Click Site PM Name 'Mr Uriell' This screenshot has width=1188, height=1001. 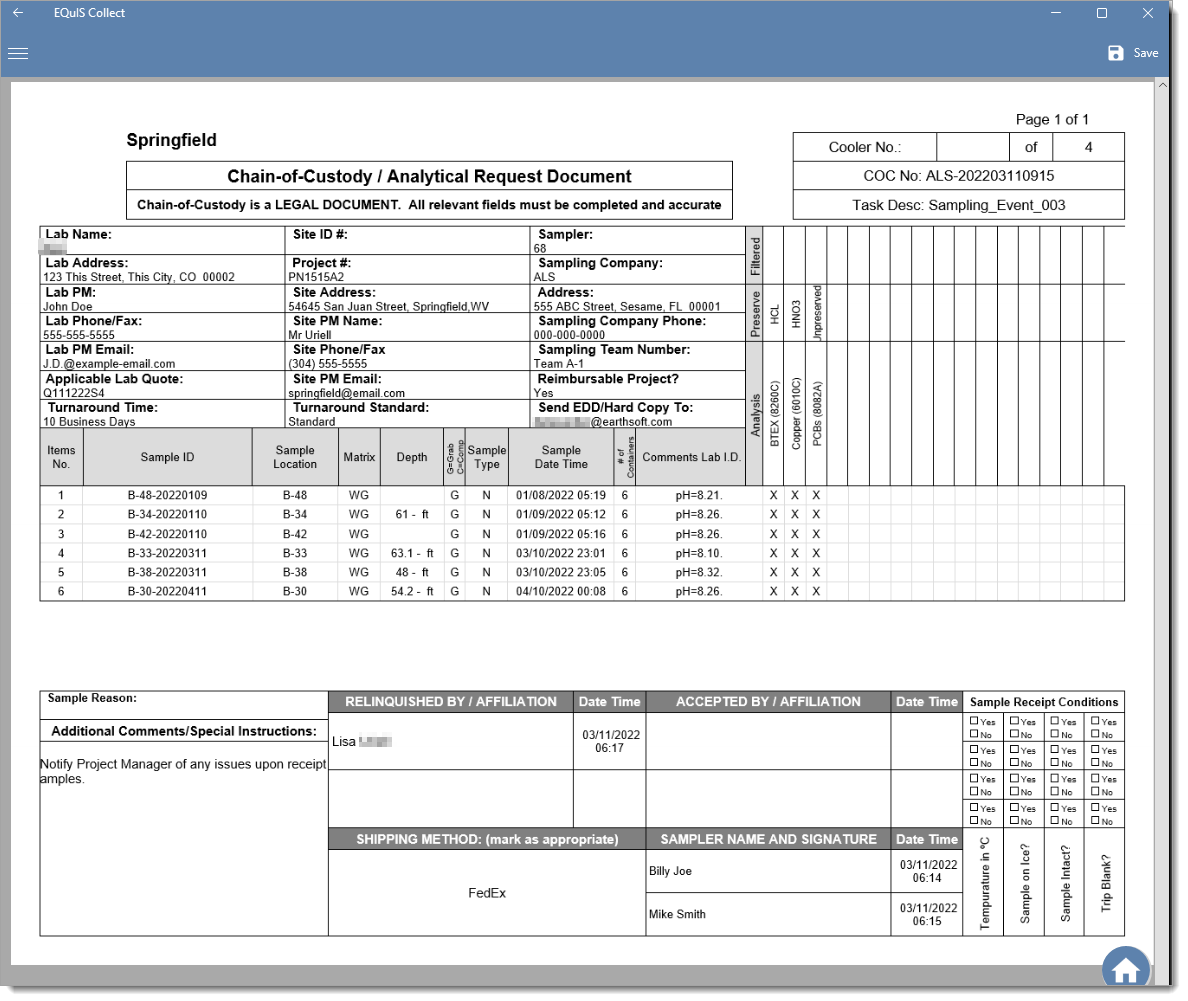[309, 335]
